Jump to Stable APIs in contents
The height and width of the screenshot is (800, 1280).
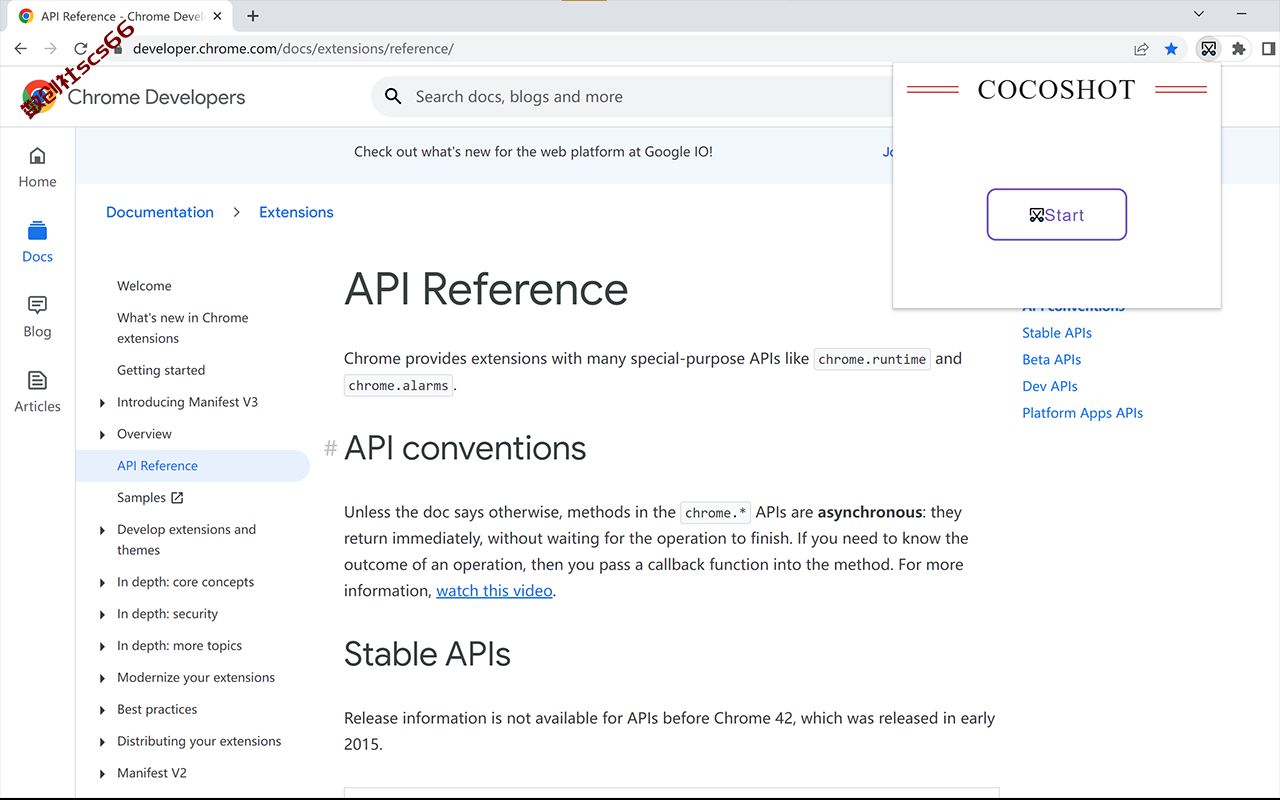tap(1057, 333)
